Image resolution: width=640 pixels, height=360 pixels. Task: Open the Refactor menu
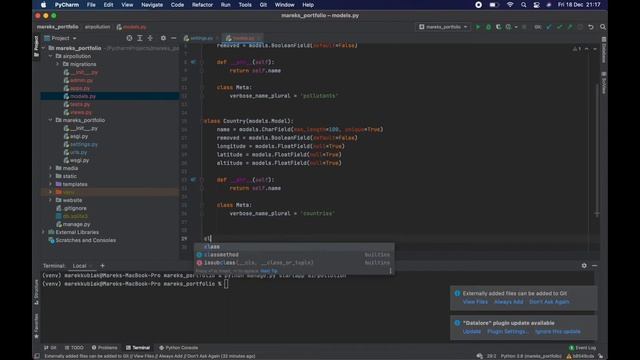tap(202, 5)
